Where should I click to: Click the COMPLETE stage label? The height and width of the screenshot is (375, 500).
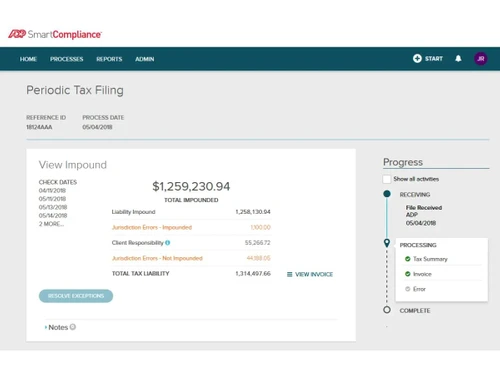click(x=415, y=311)
